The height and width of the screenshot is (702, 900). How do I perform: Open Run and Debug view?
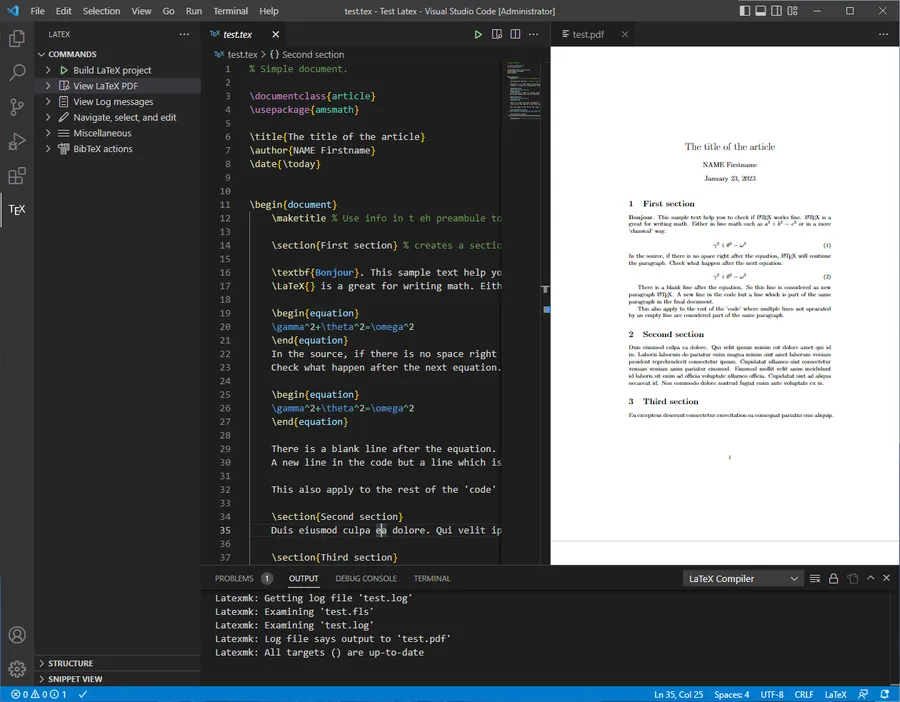point(17,141)
